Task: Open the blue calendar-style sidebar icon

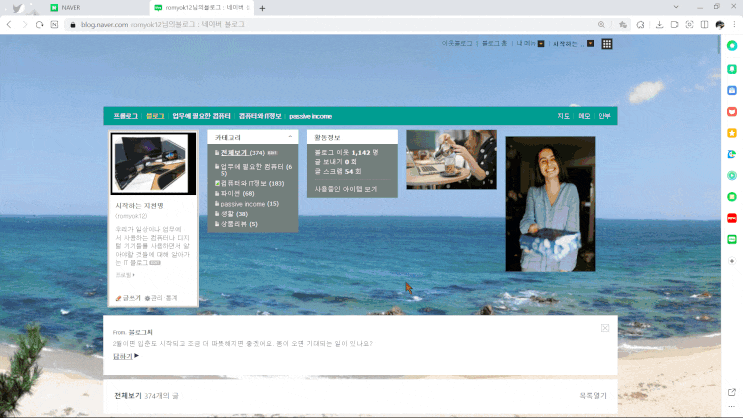Action: click(x=732, y=90)
